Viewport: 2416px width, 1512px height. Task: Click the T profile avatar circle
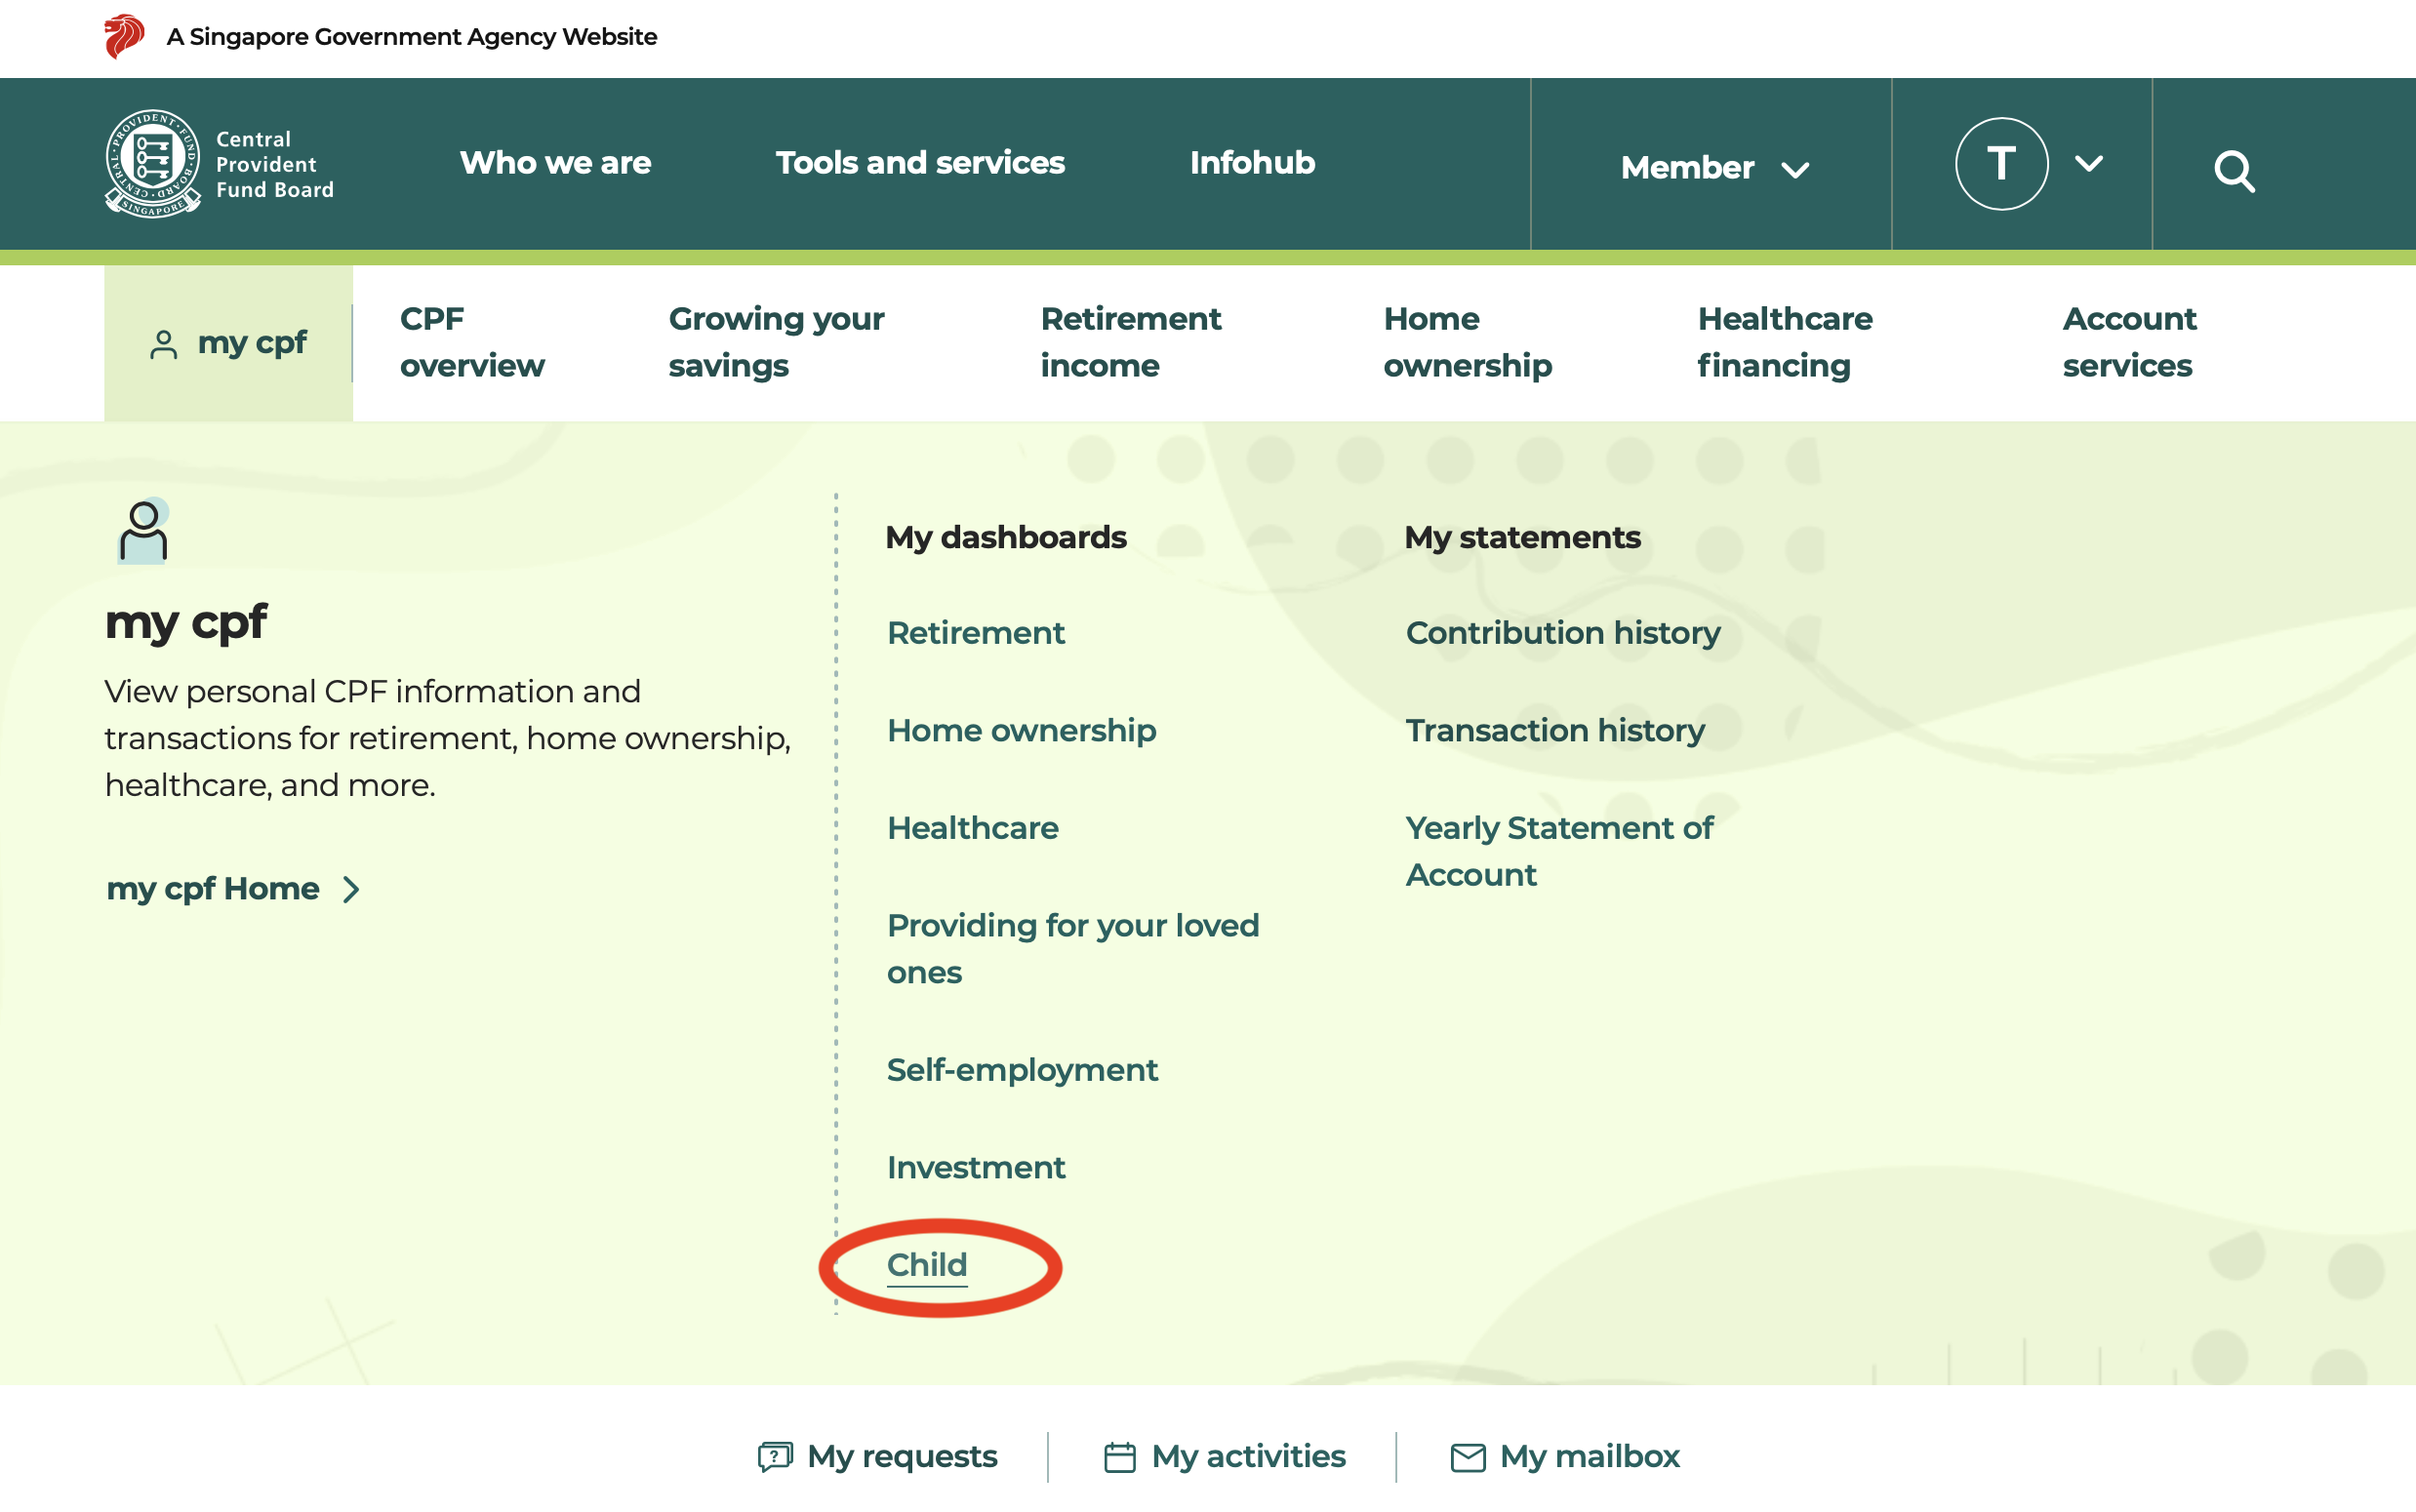pos(2000,163)
